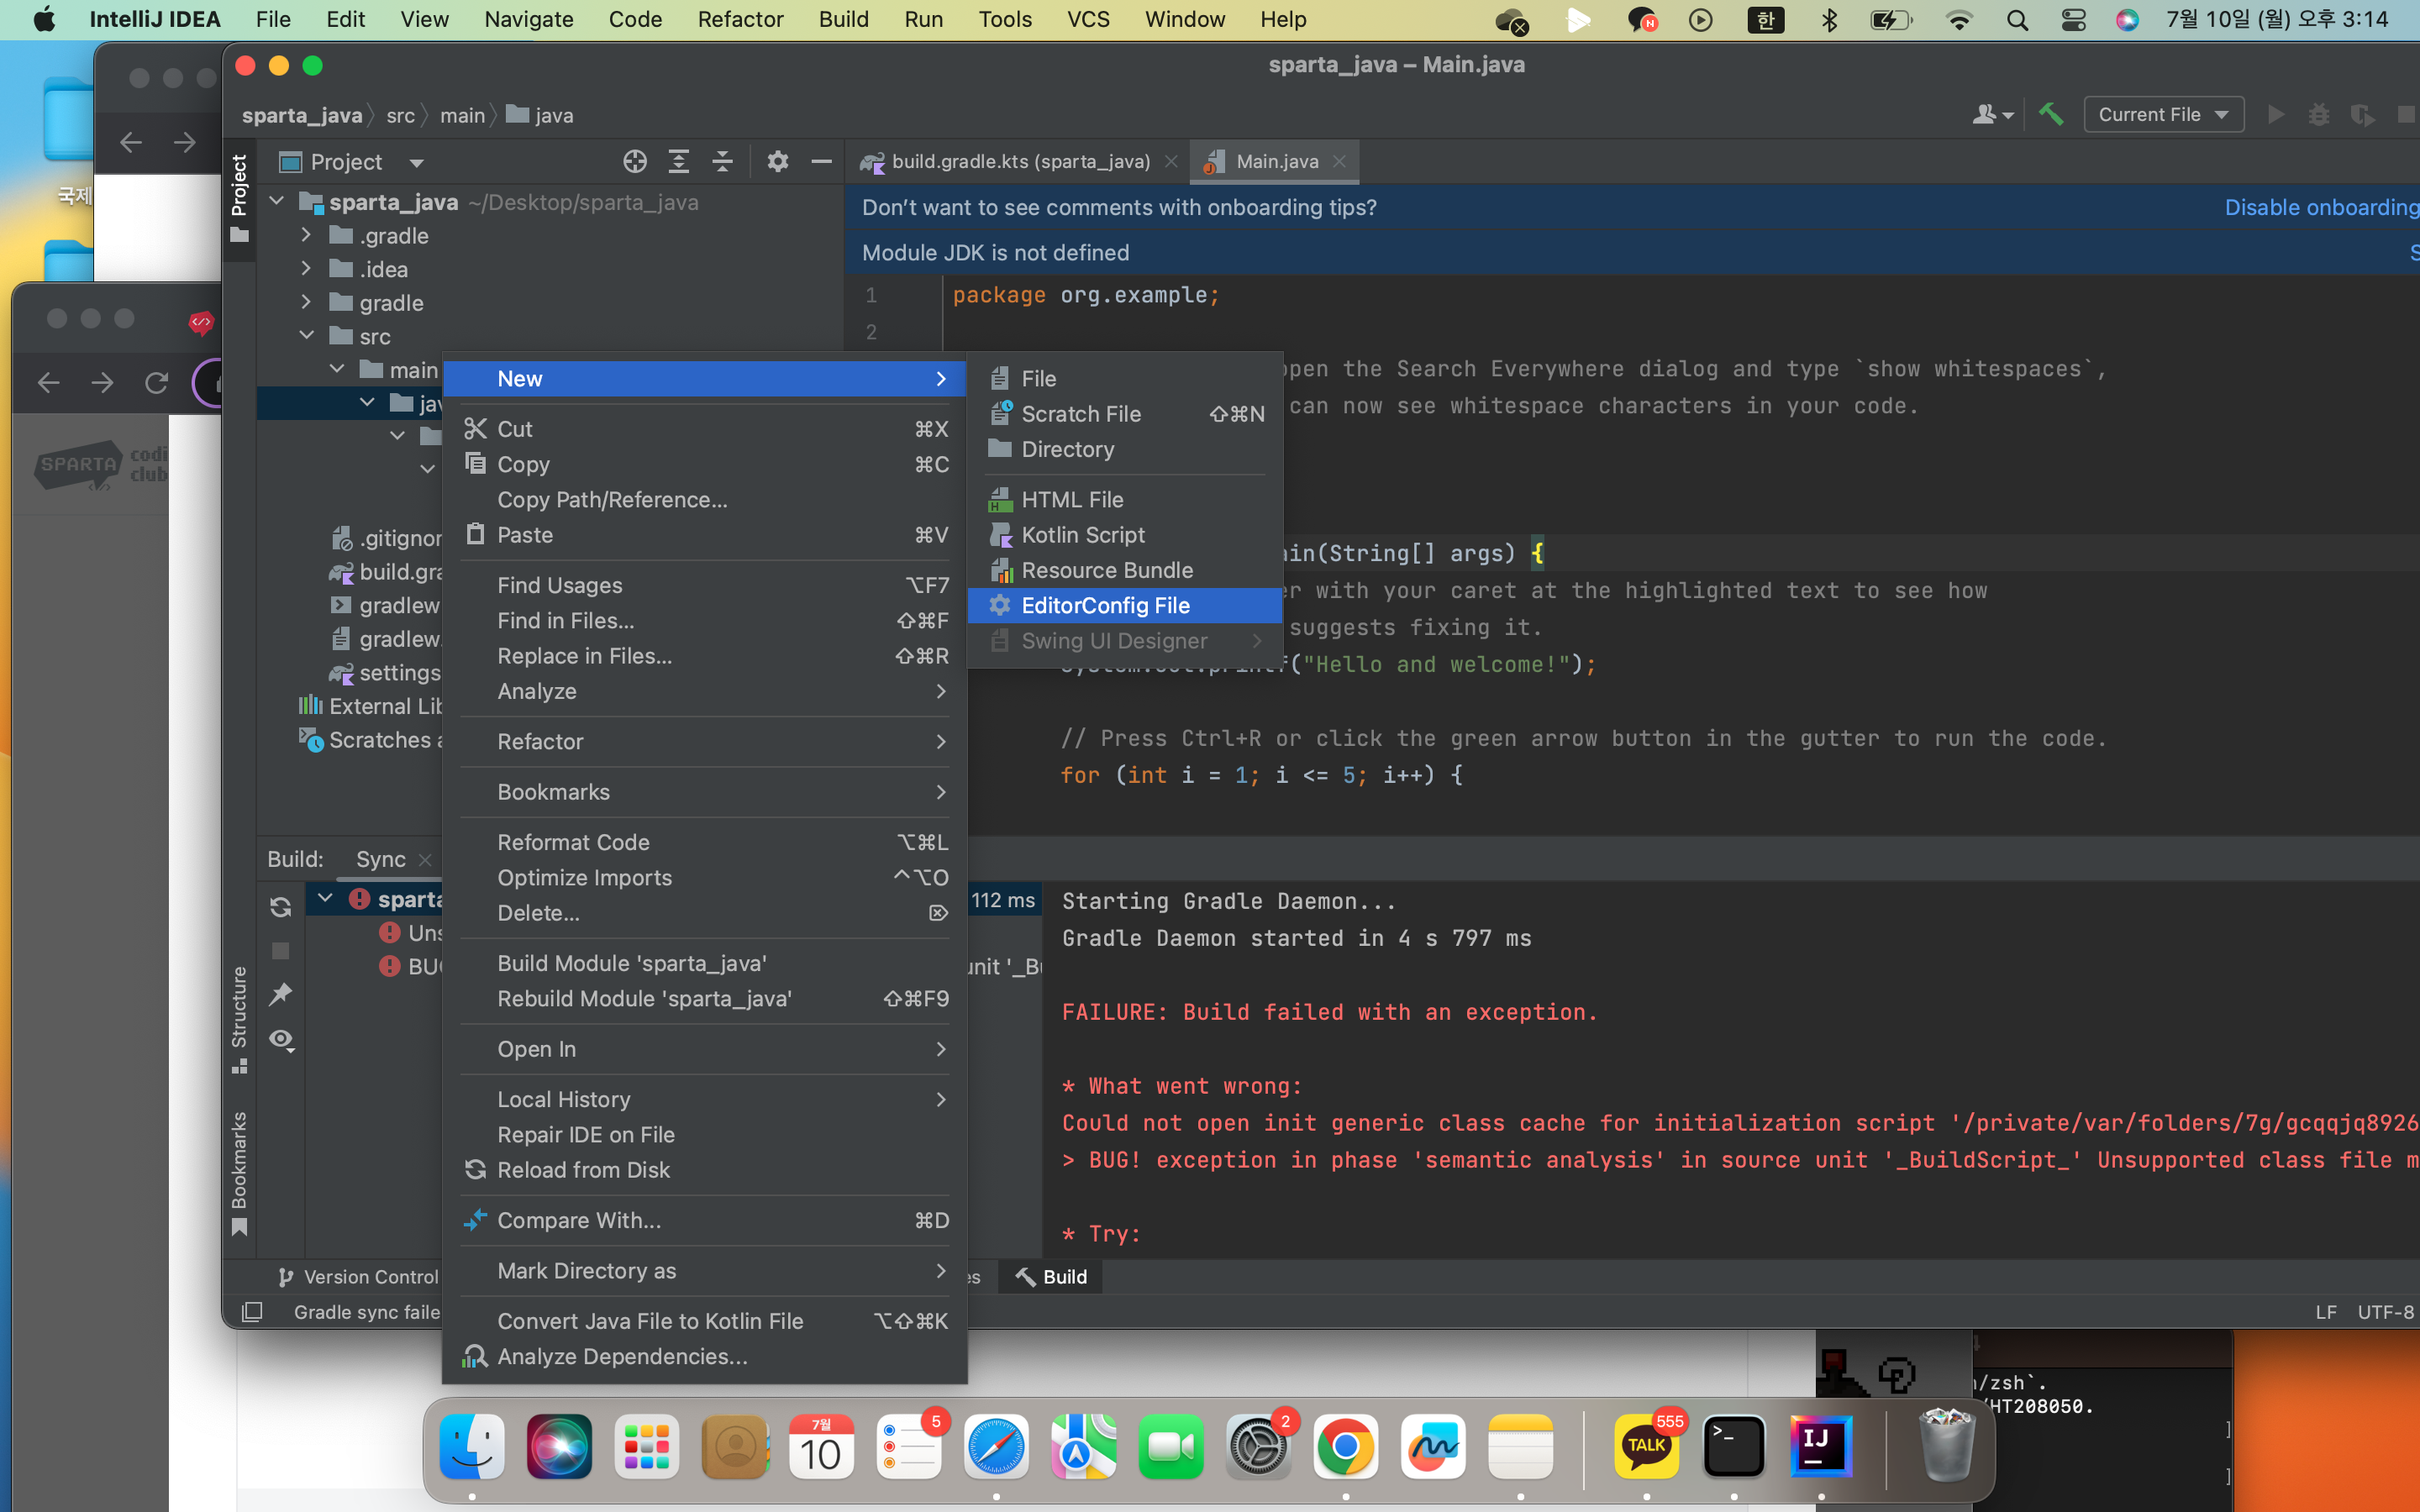Collapse the src folder

pyautogui.click(x=307, y=336)
